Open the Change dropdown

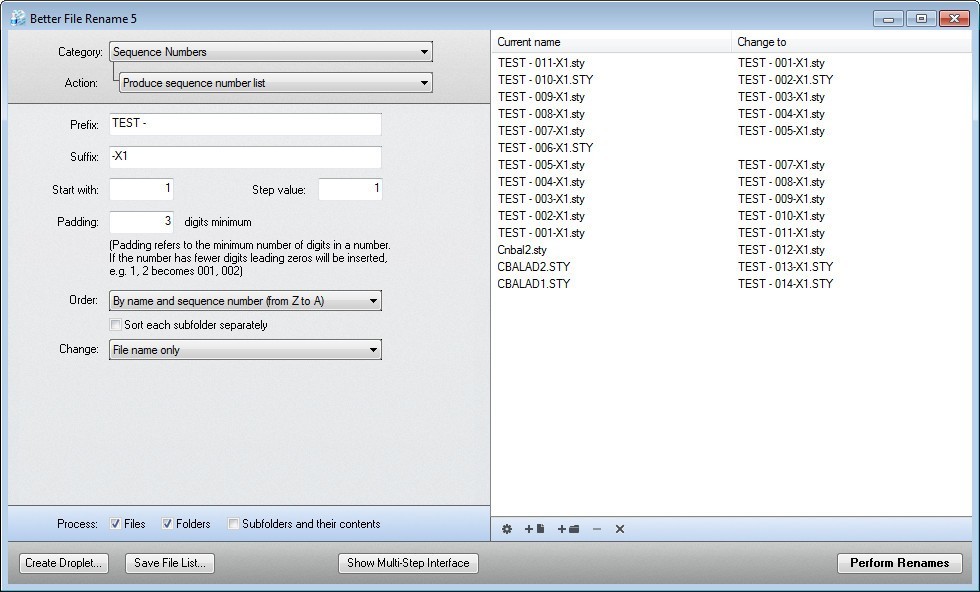pos(245,349)
